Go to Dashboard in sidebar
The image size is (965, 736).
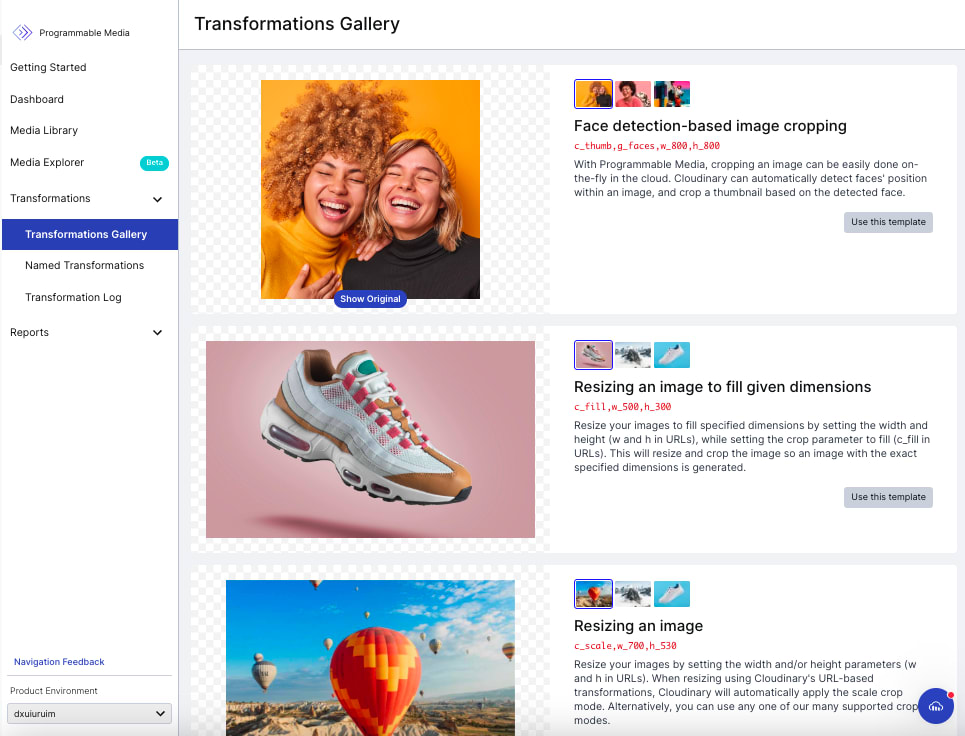pyautogui.click(x=37, y=99)
